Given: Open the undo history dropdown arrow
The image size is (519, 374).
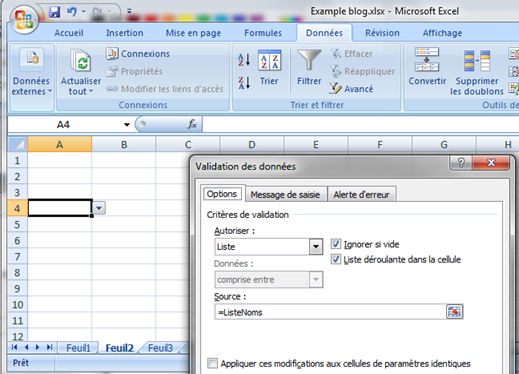Looking at the screenshot, I should [84, 12].
